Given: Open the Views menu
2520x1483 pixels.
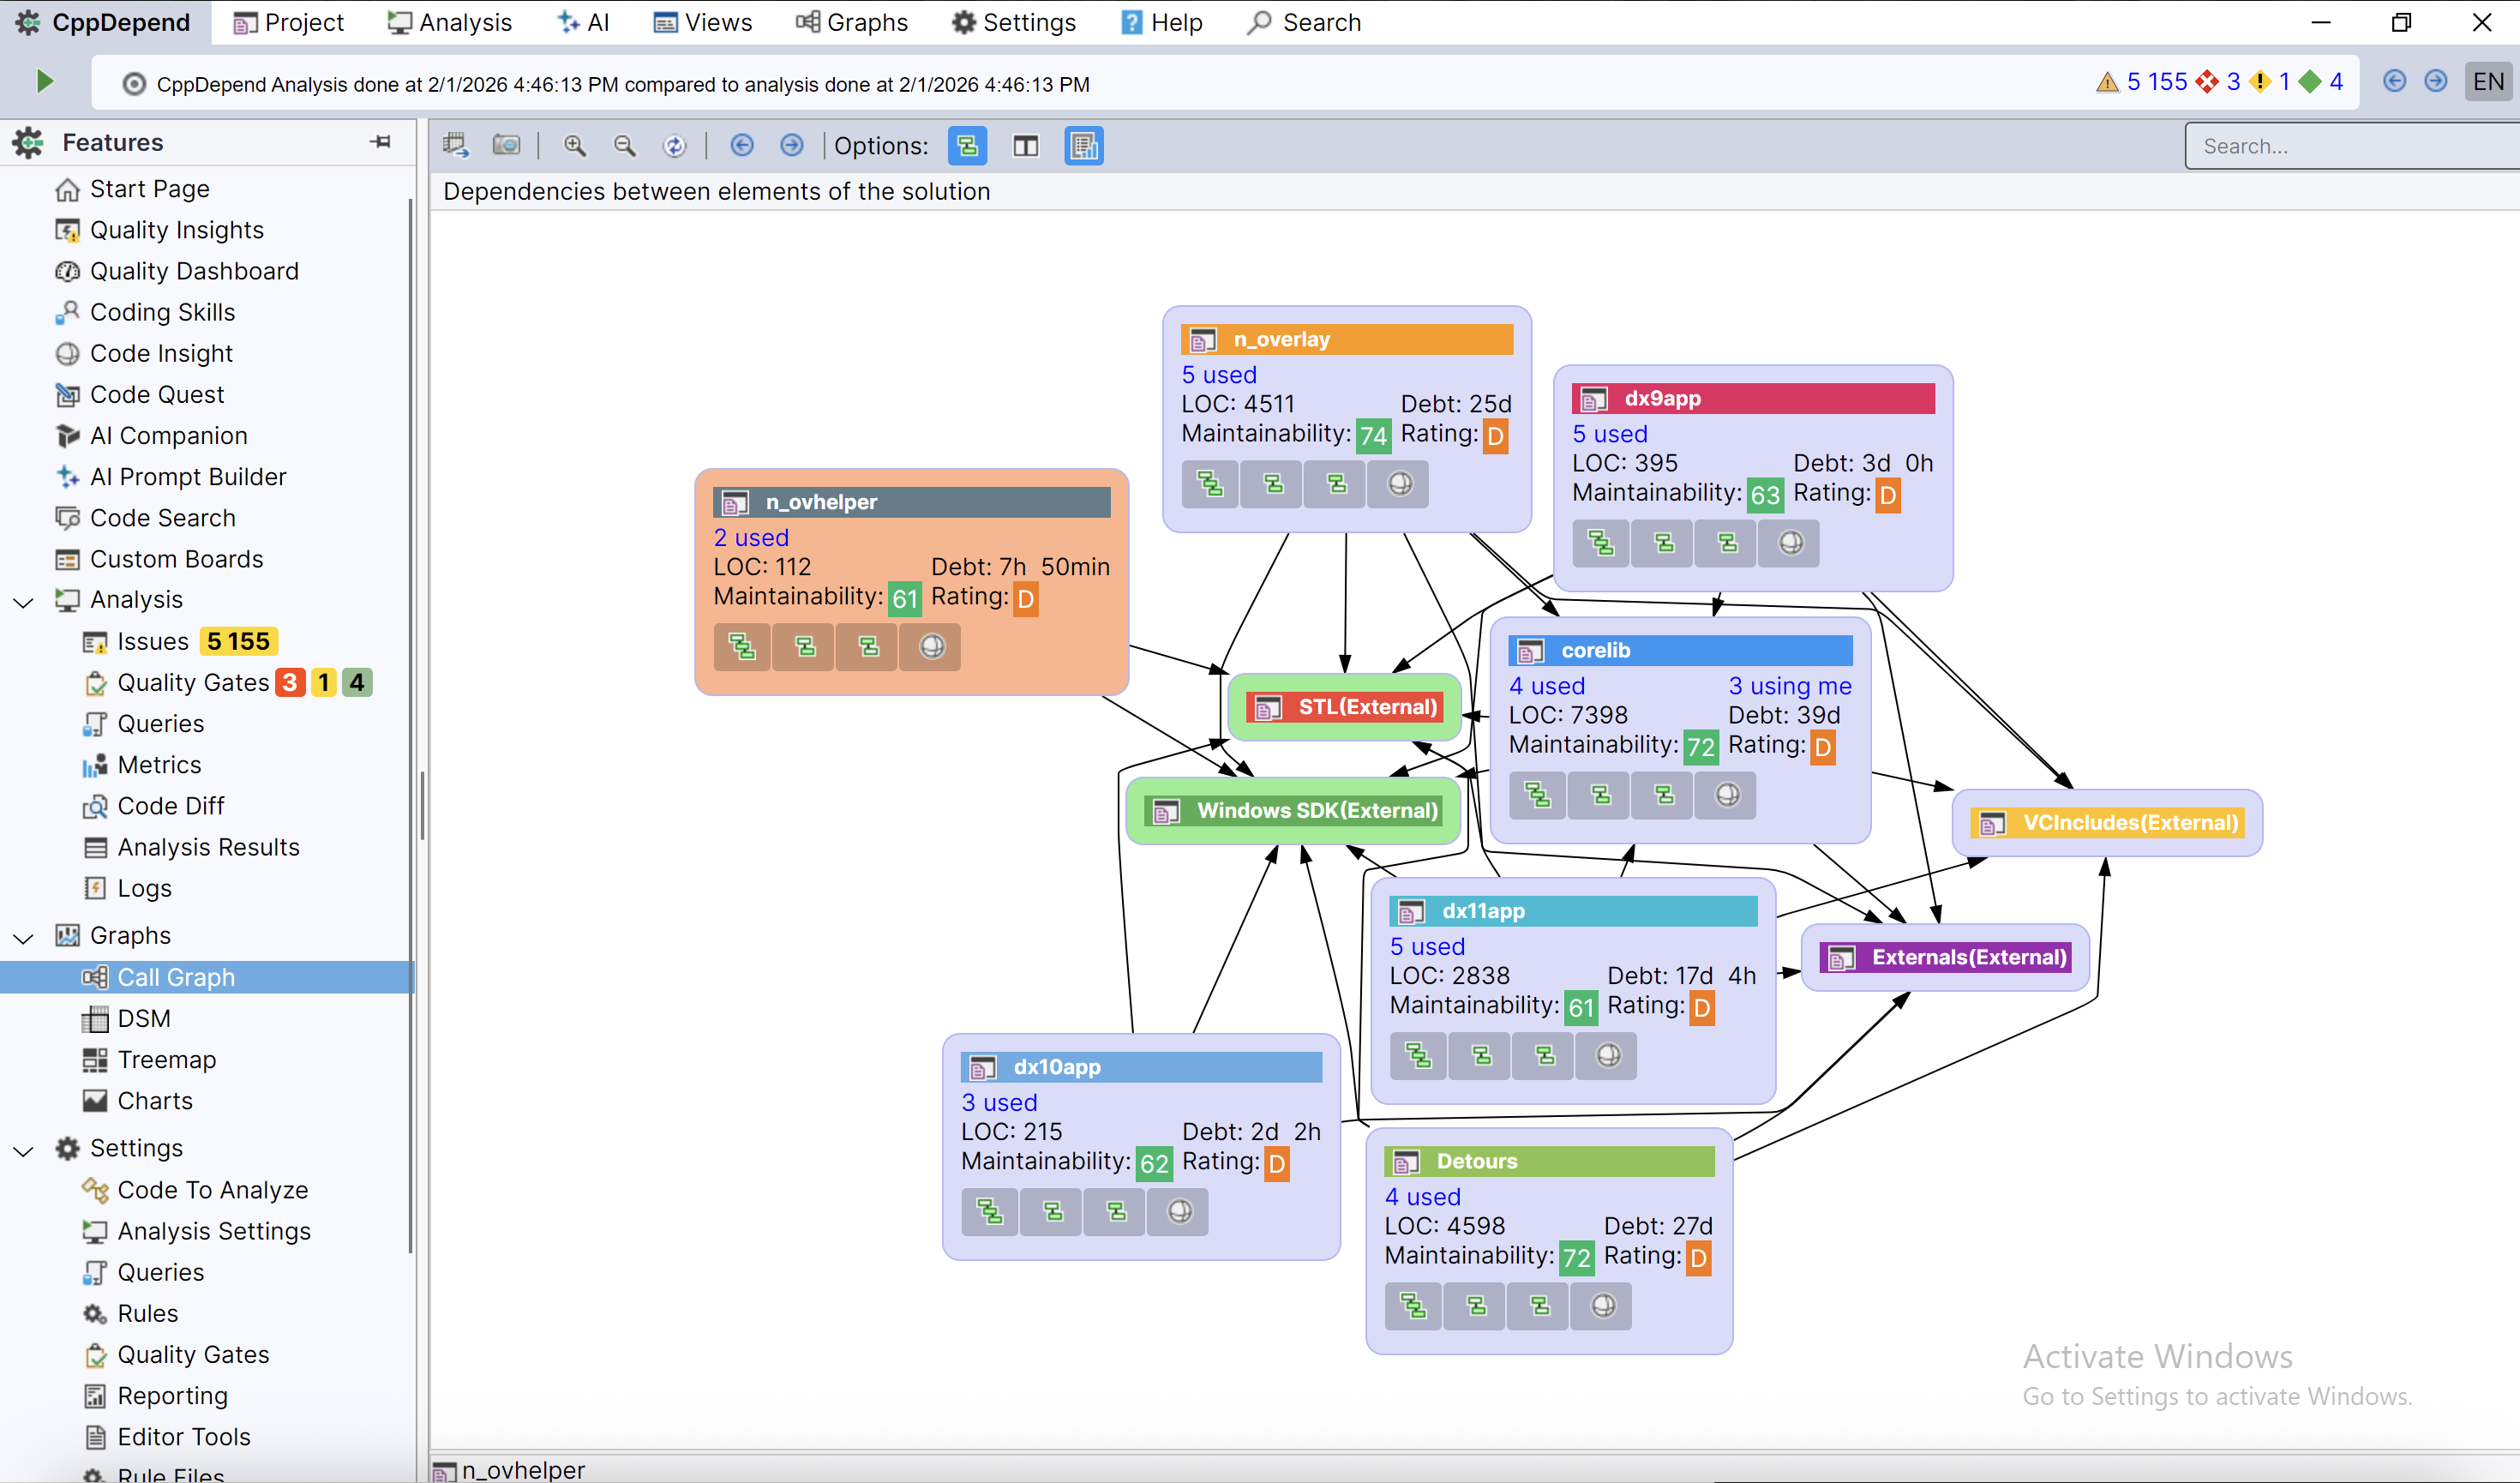Looking at the screenshot, I should click(x=701, y=22).
